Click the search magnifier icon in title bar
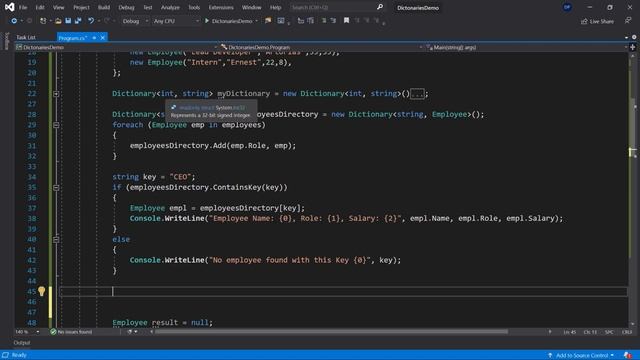 [380, 7]
